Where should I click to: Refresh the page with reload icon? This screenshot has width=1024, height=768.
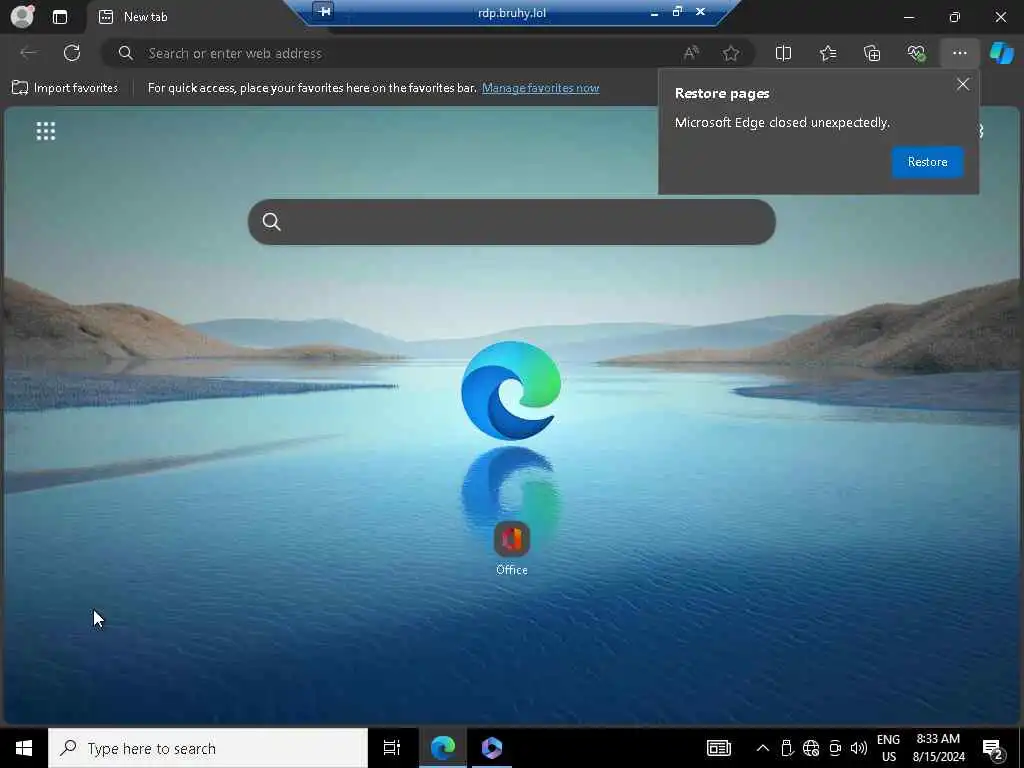click(72, 53)
